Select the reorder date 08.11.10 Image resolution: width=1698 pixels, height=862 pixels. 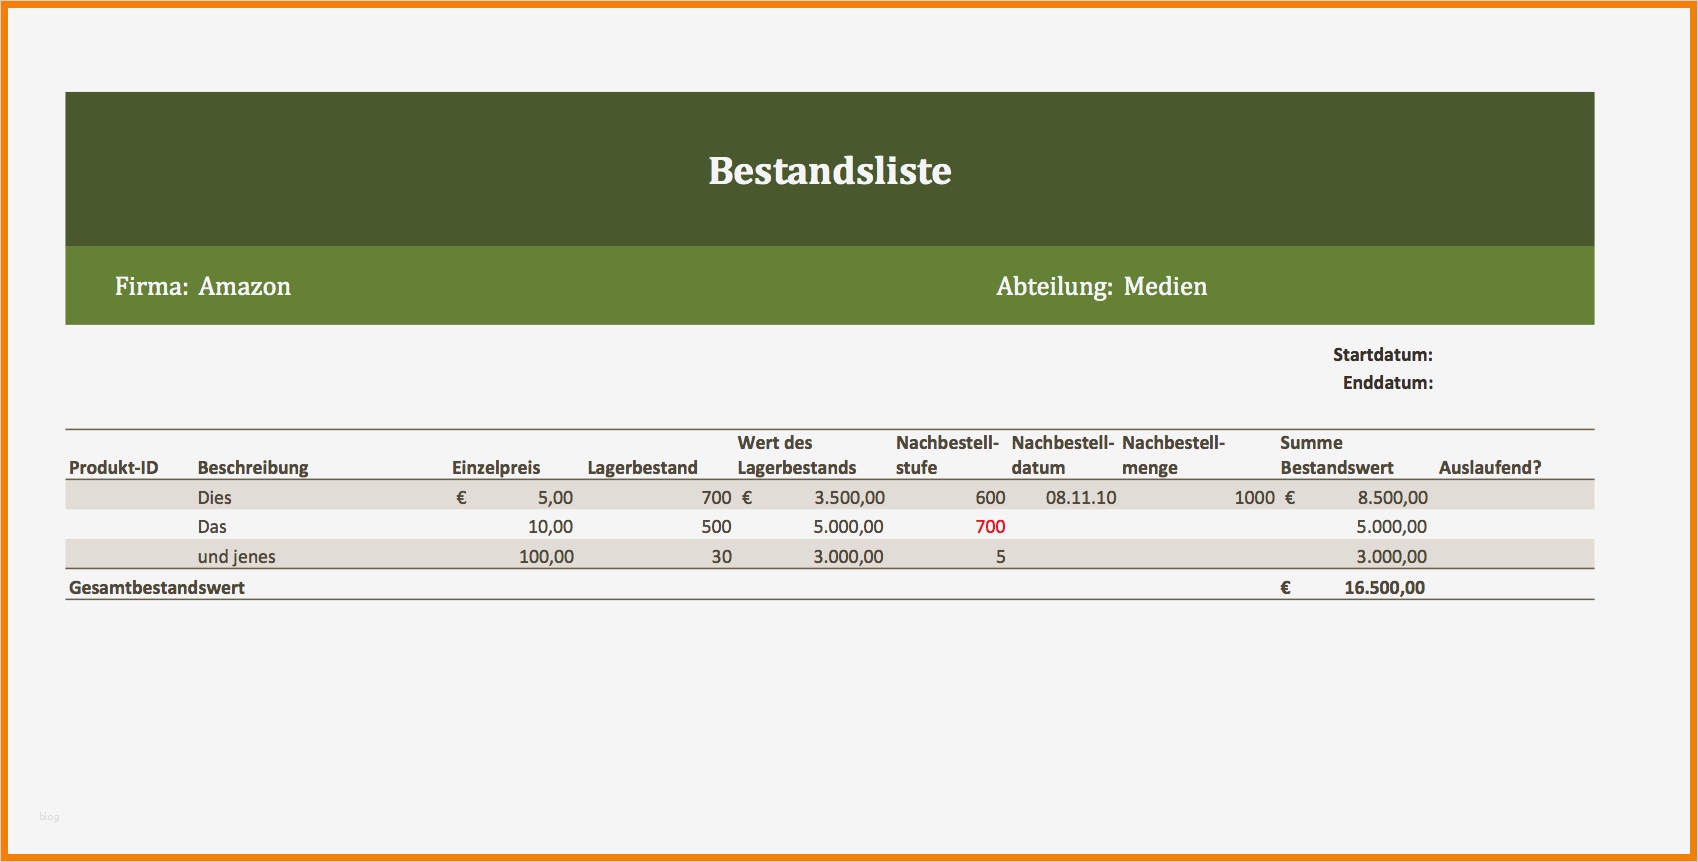click(1081, 497)
